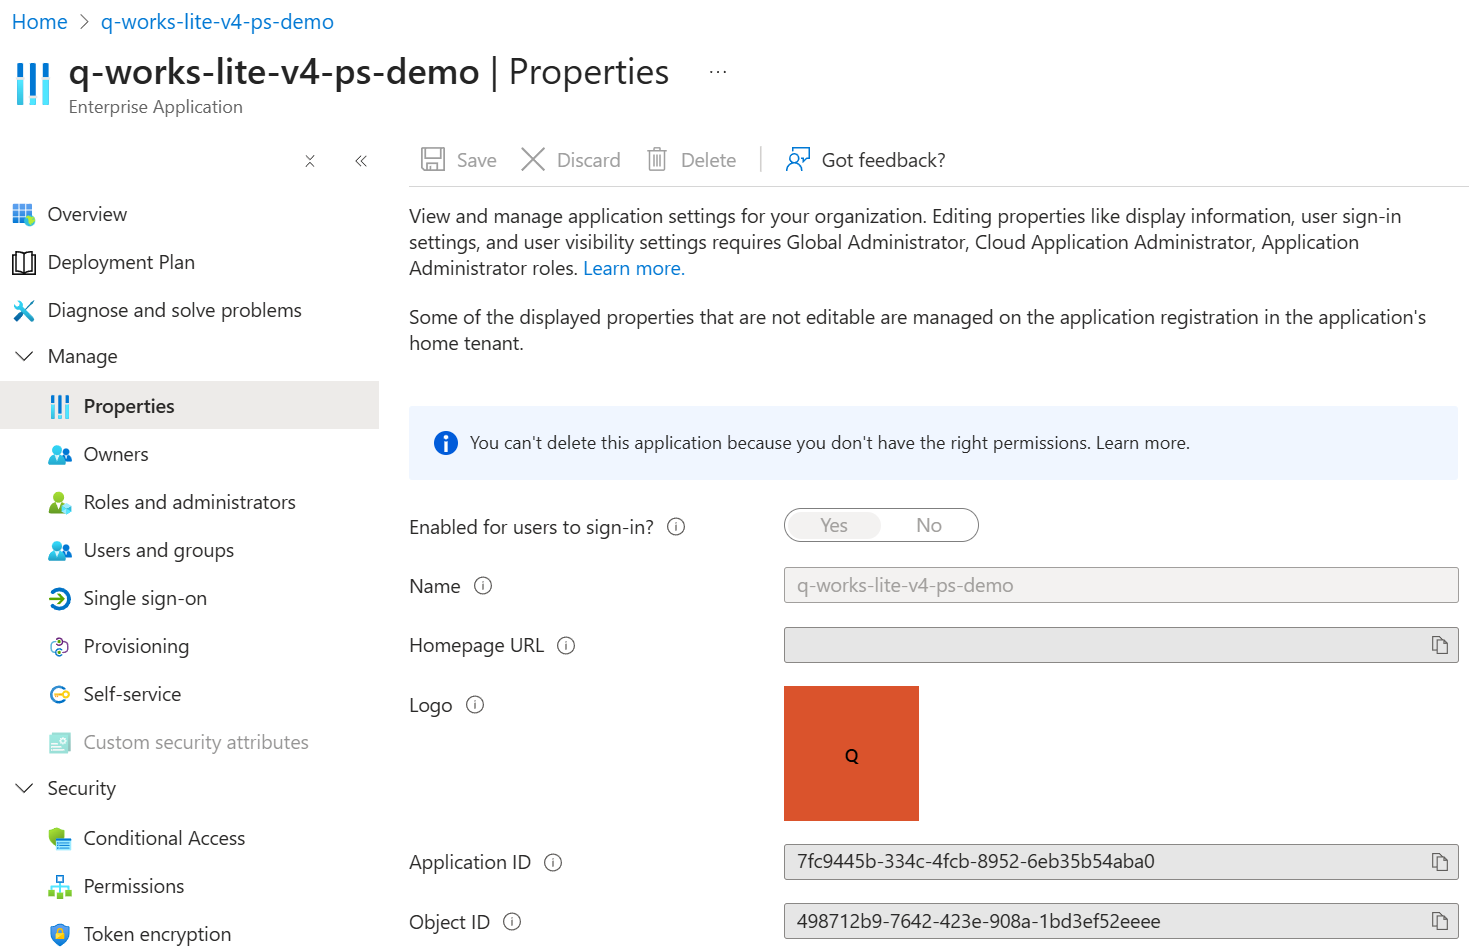Screen dimensions: 1469x951
Task: Copy the Object ID to clipboard
Action: (1440, 921)
